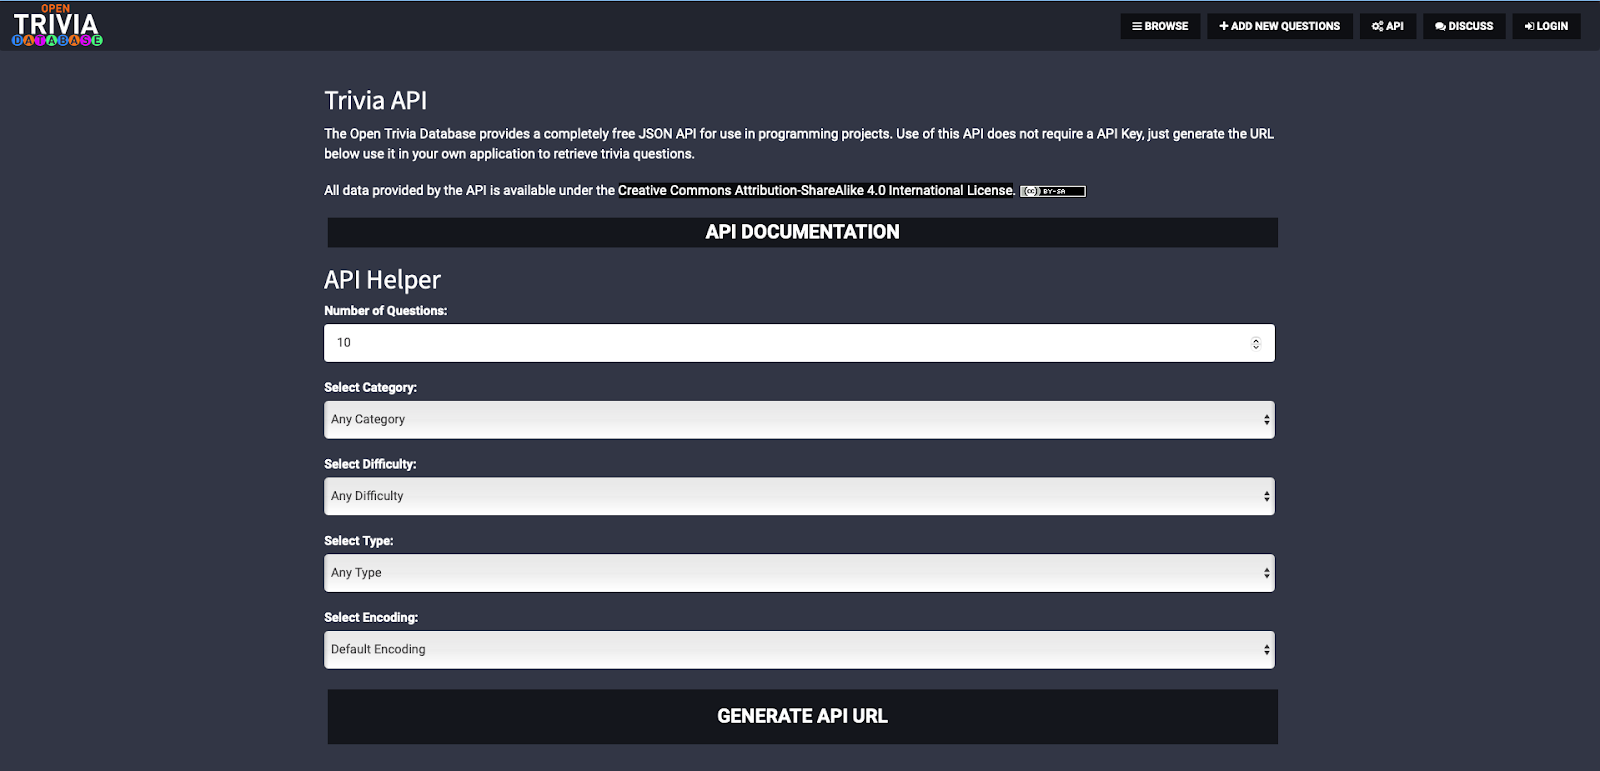Click the Trivia API heading

[x=375, y=101]
